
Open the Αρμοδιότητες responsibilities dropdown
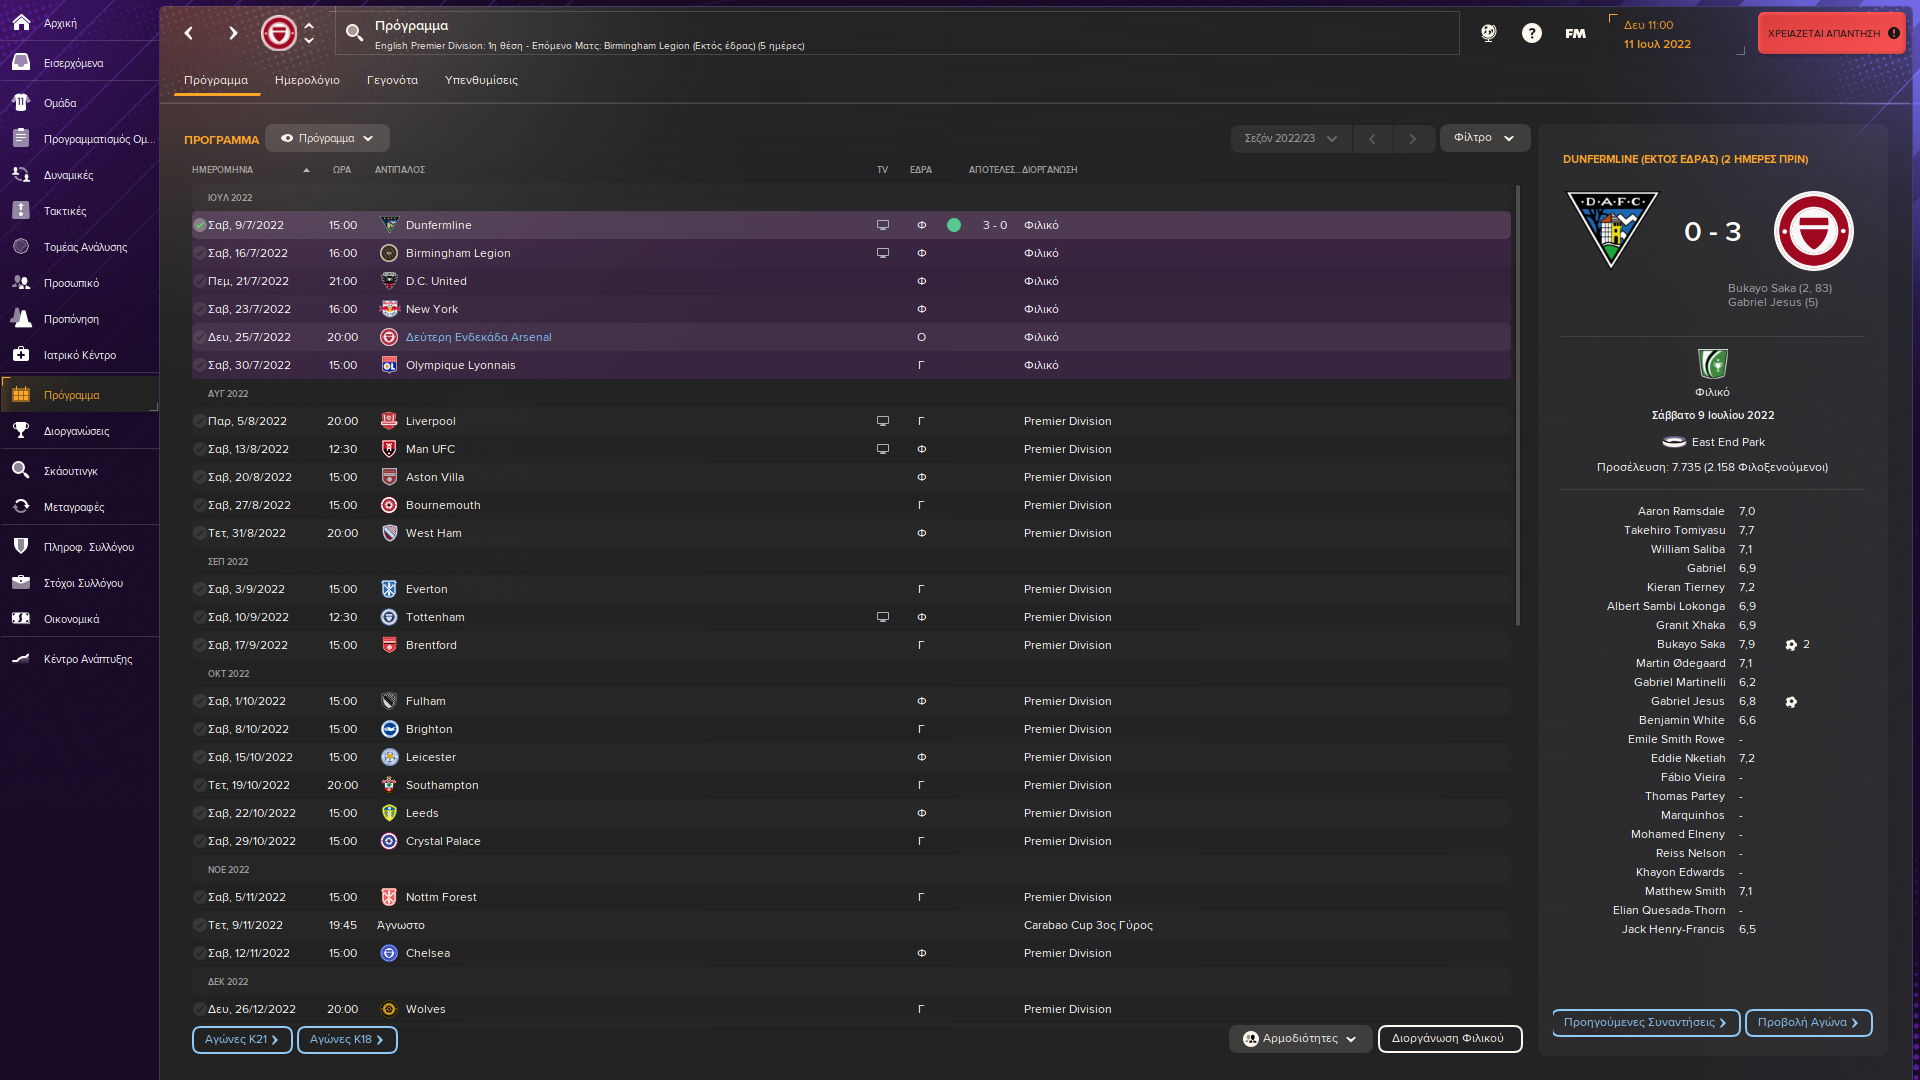(x=1300, y=1039)
